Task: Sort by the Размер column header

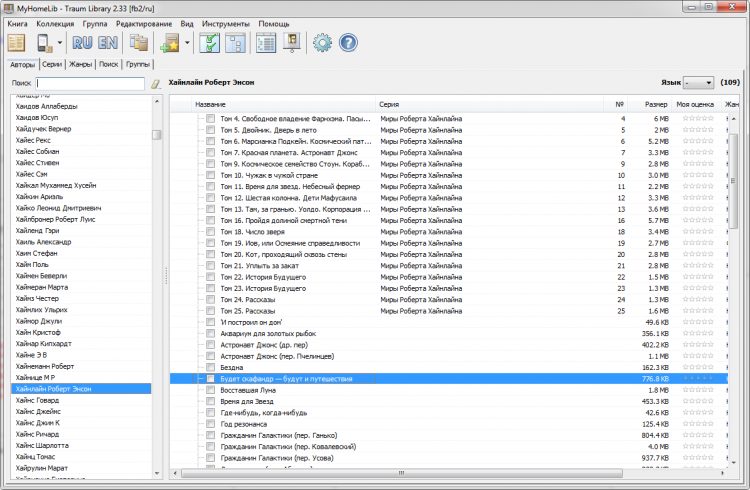Action: pos(650,104)
